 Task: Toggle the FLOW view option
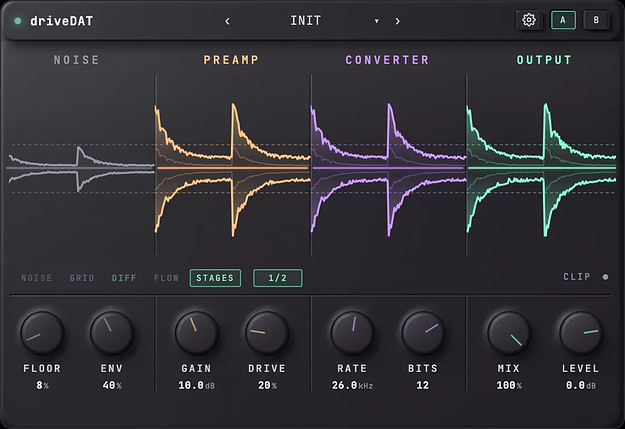(x=166, y=278)
